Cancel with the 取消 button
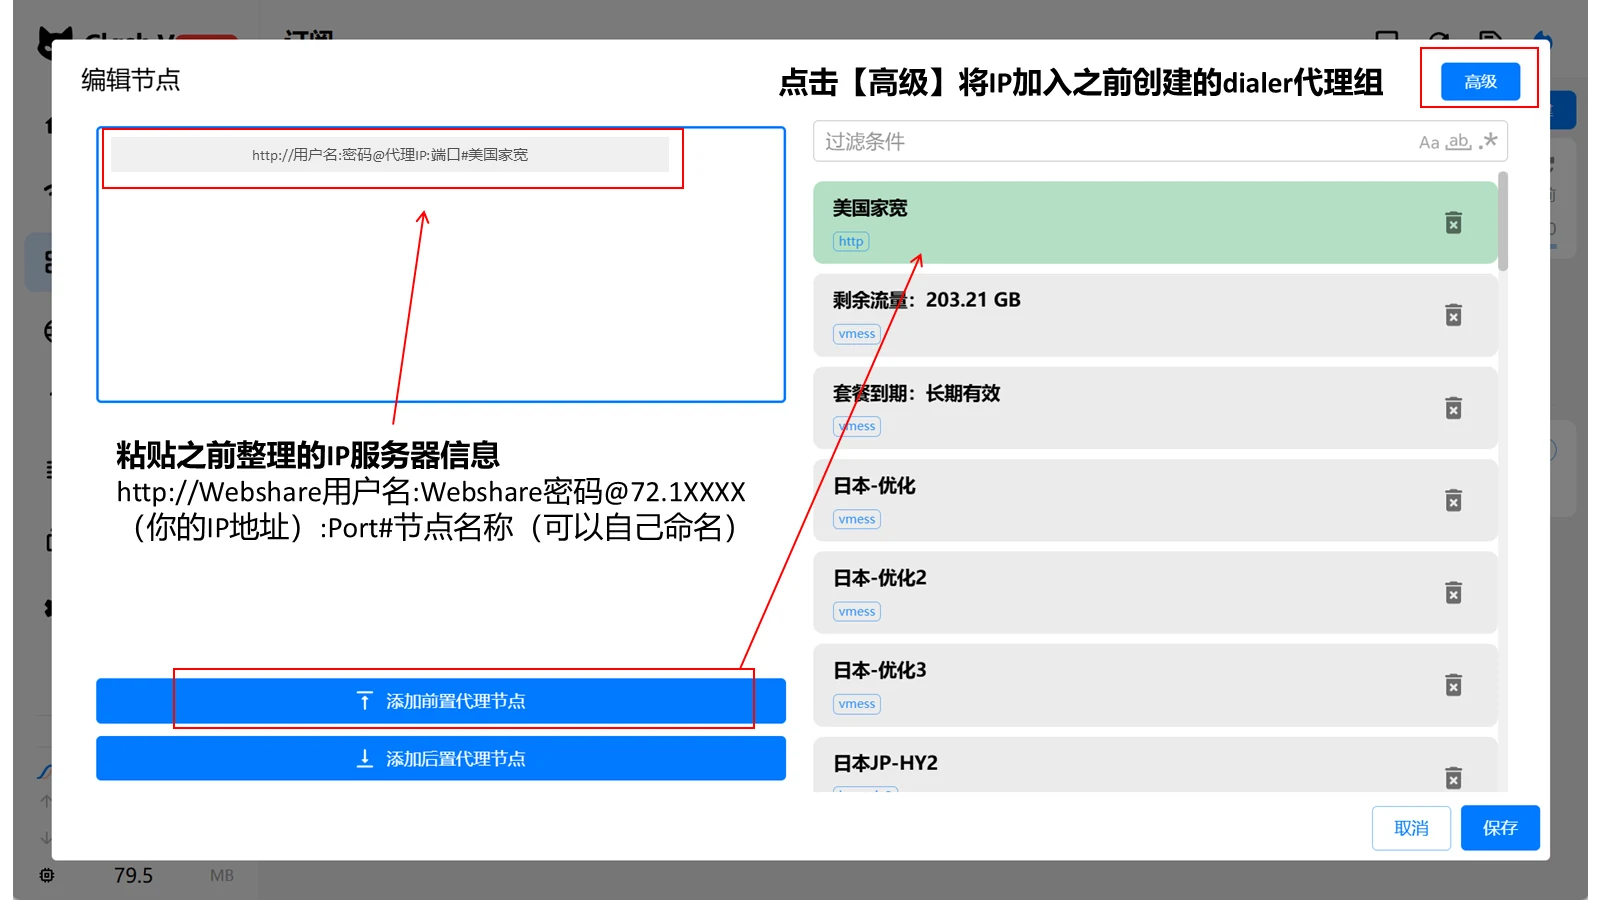Viewport: 1600px width, 900px height. [x=1411, y=828]
